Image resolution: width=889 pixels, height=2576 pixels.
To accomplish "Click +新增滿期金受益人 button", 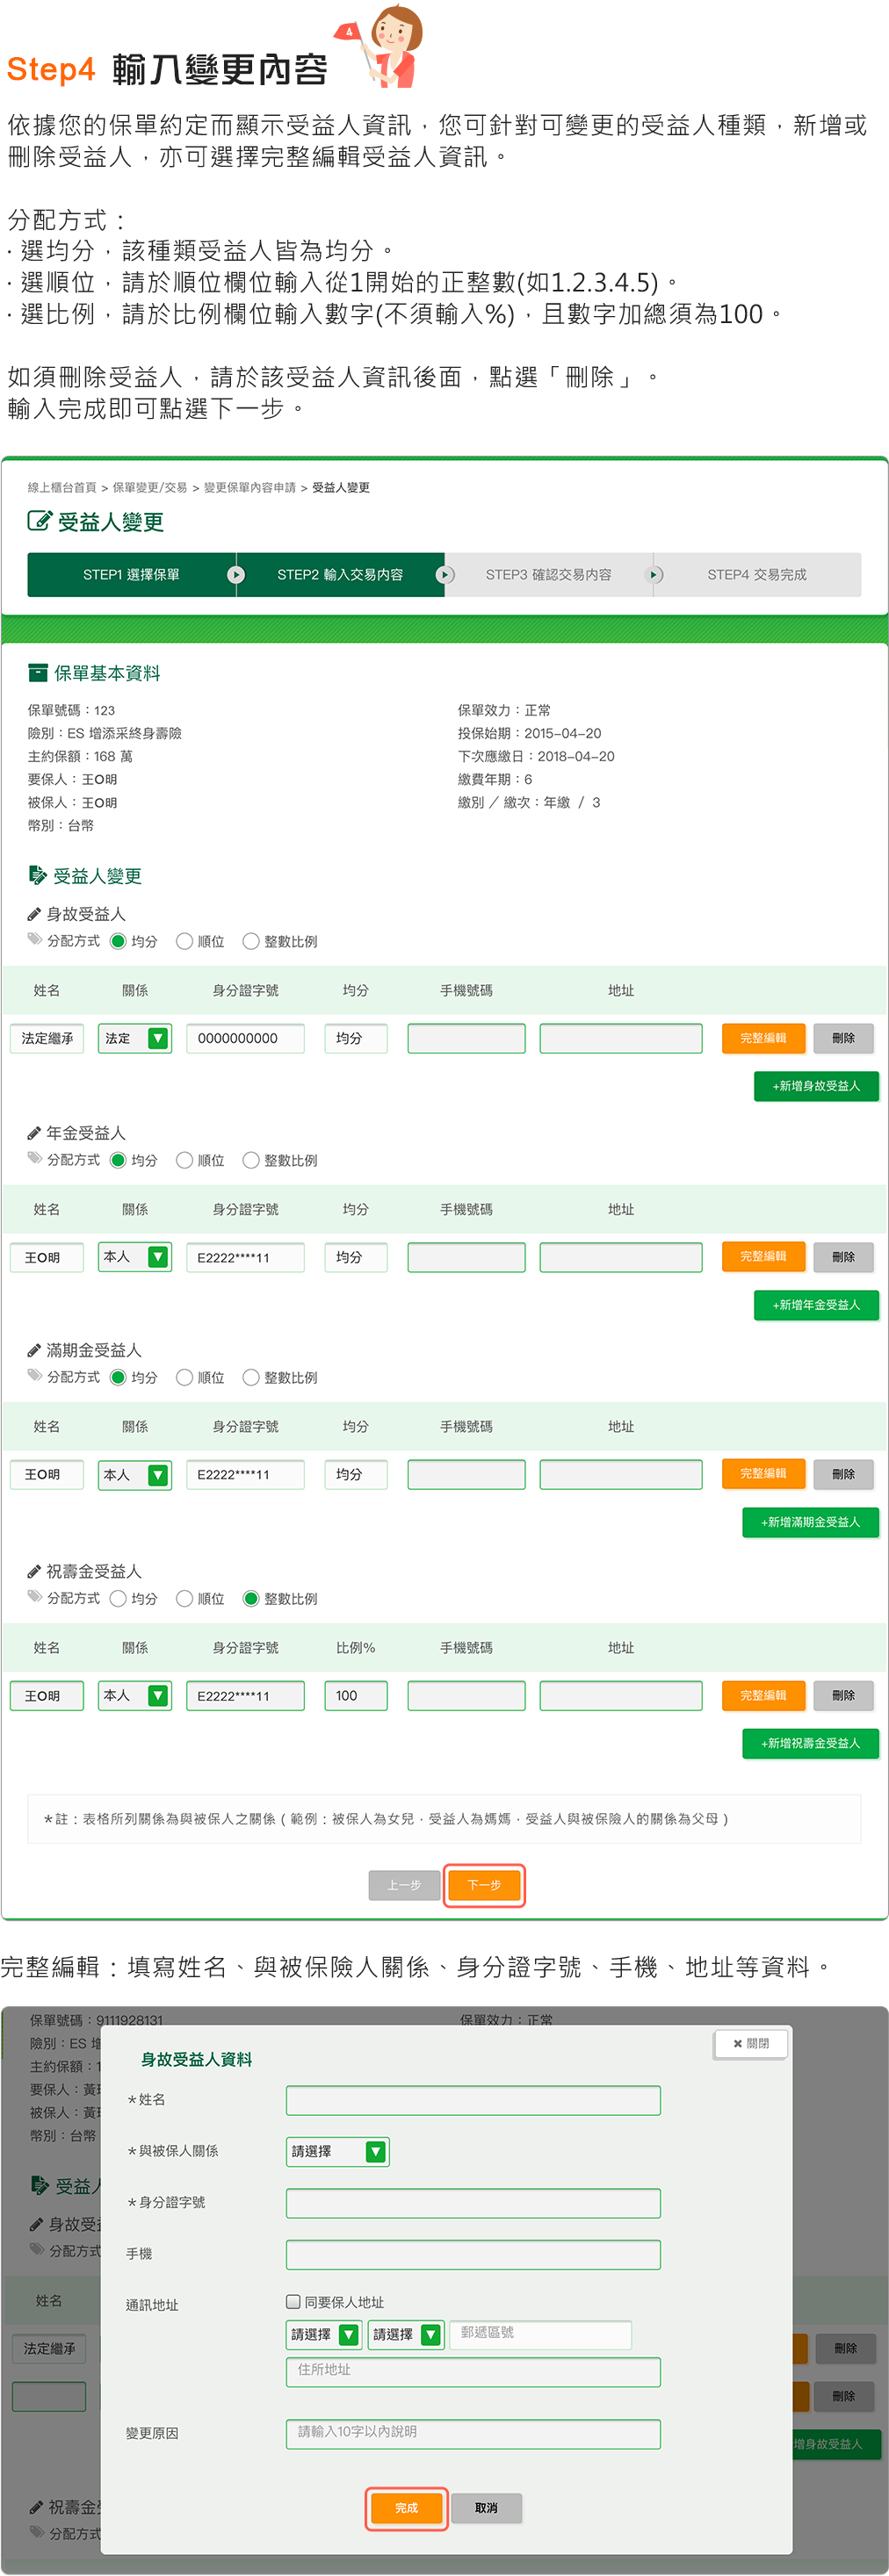I will tap(810, 1522).
